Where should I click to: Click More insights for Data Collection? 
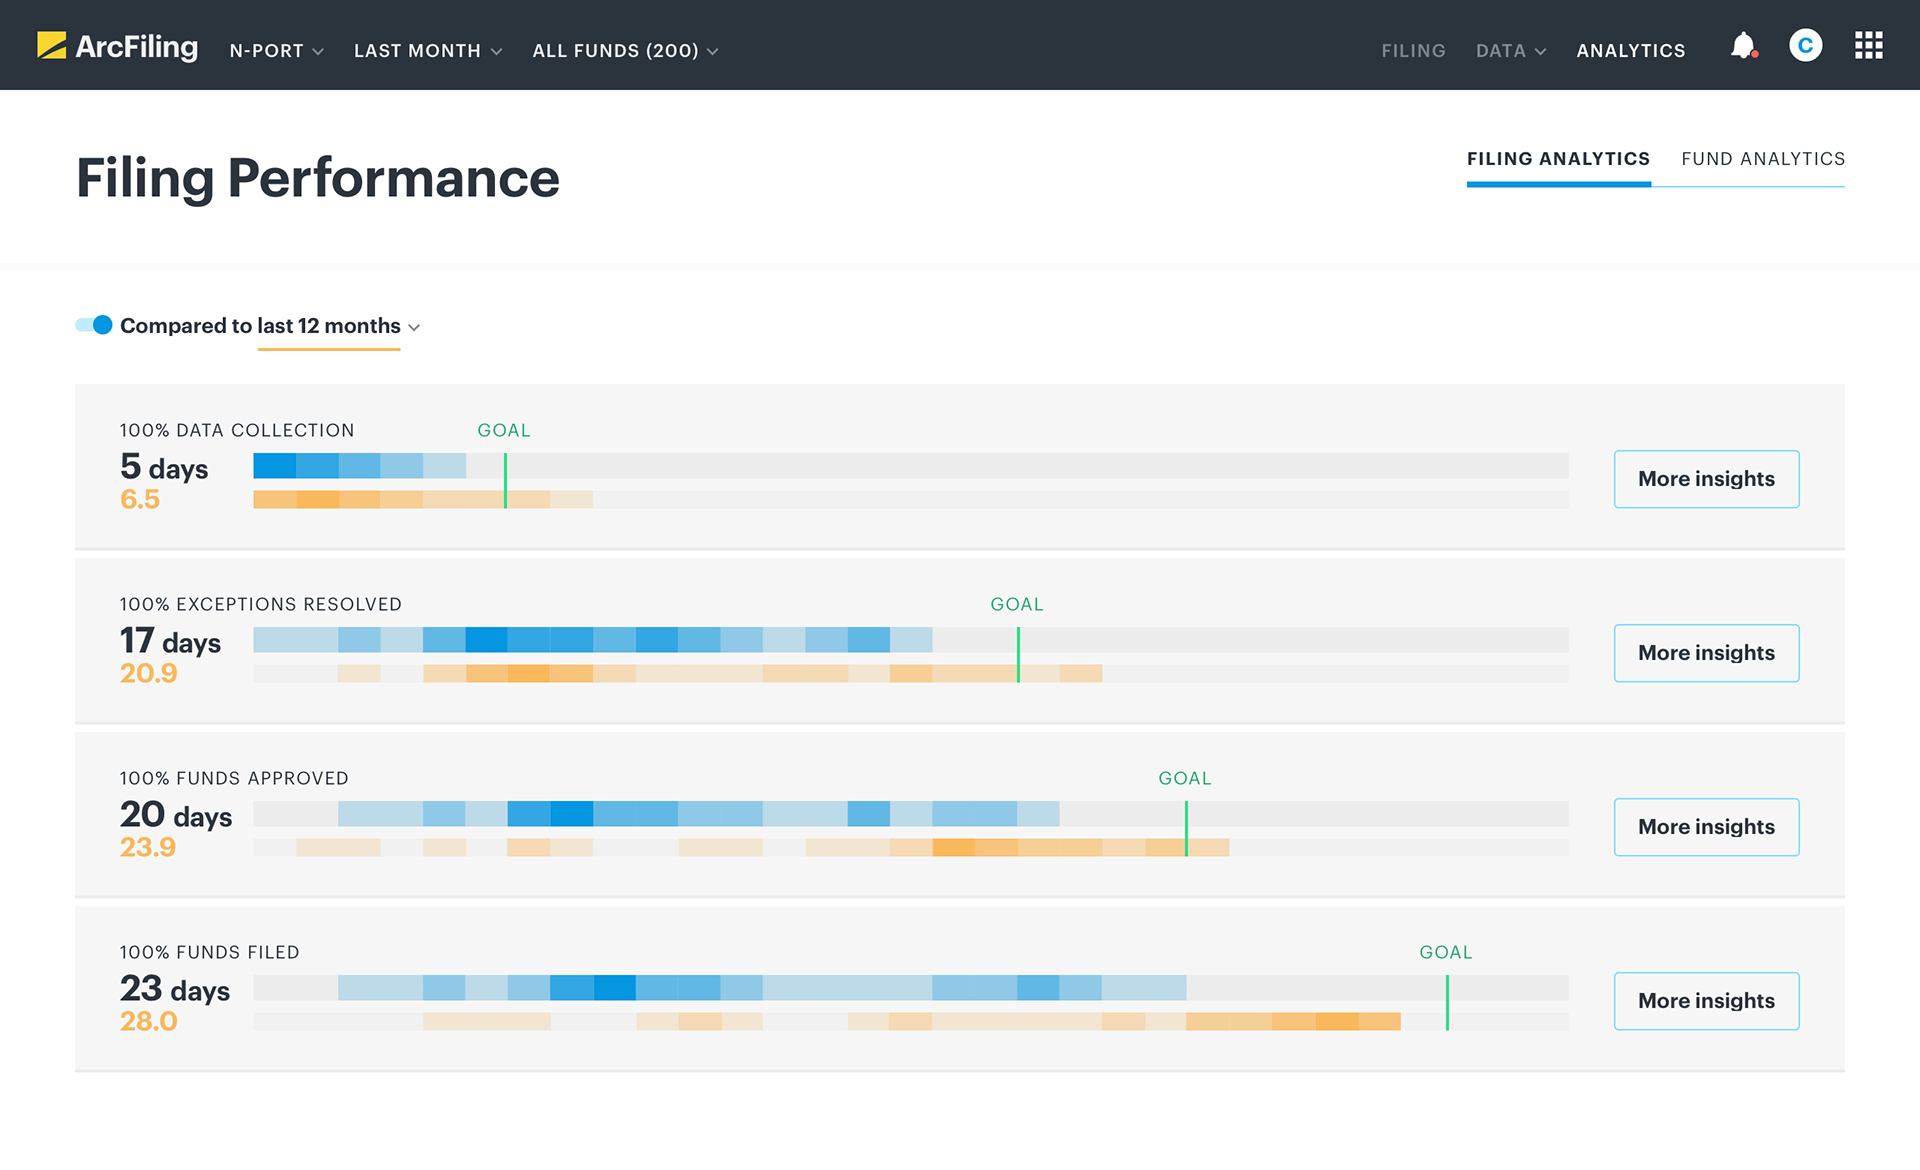click(1706, 479)
